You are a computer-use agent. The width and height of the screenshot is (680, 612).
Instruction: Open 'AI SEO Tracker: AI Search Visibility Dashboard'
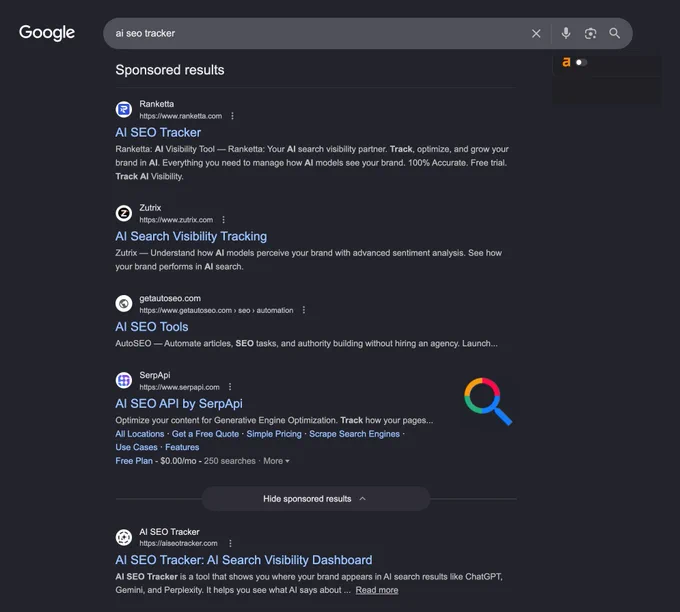(x=244, y=560)
